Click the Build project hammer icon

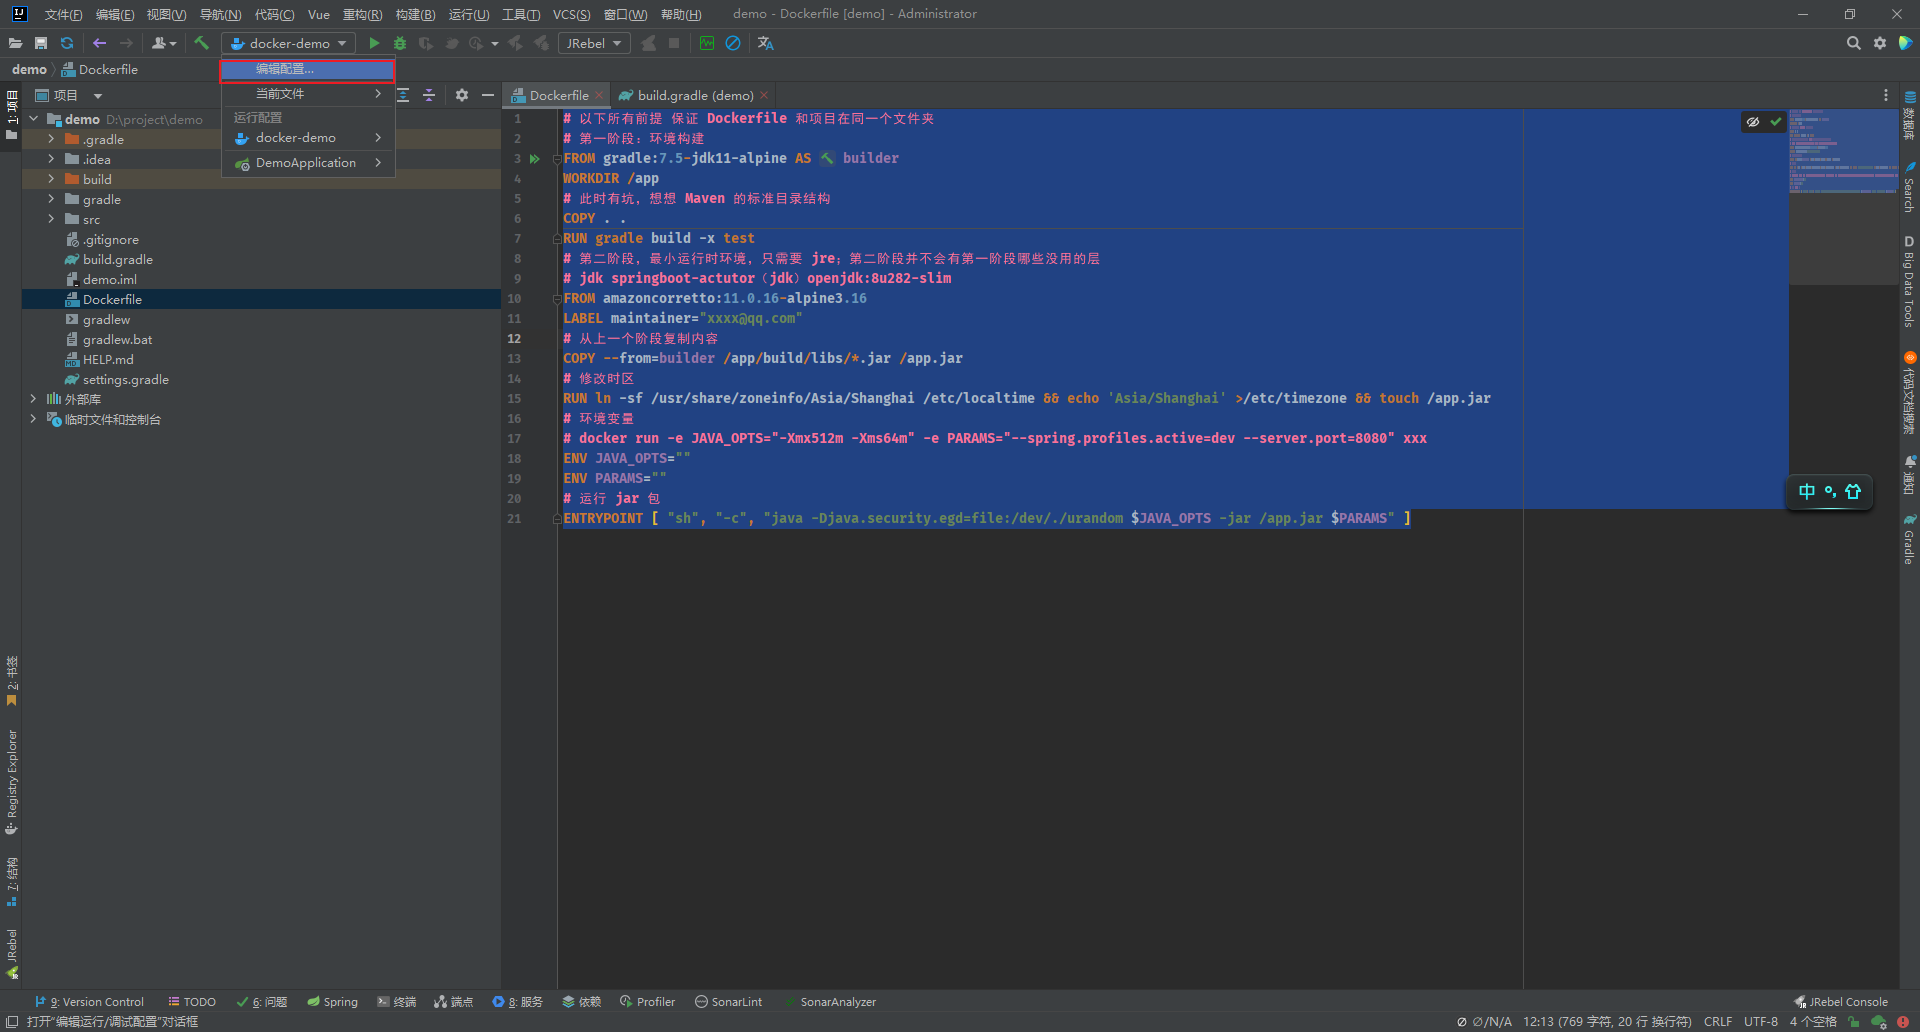(x=201, y=43)
